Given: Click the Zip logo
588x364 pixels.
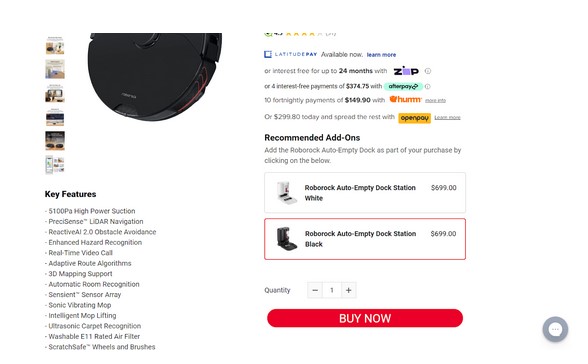Looking at the screenshot, I should coord(406,70).
